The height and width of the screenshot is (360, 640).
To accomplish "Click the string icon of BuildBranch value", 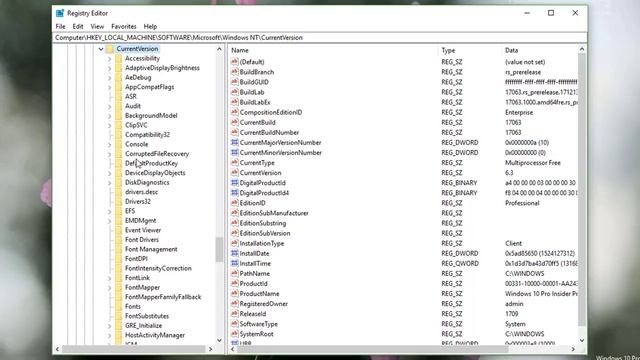I will pyautogui.click(x=234, y=72).
